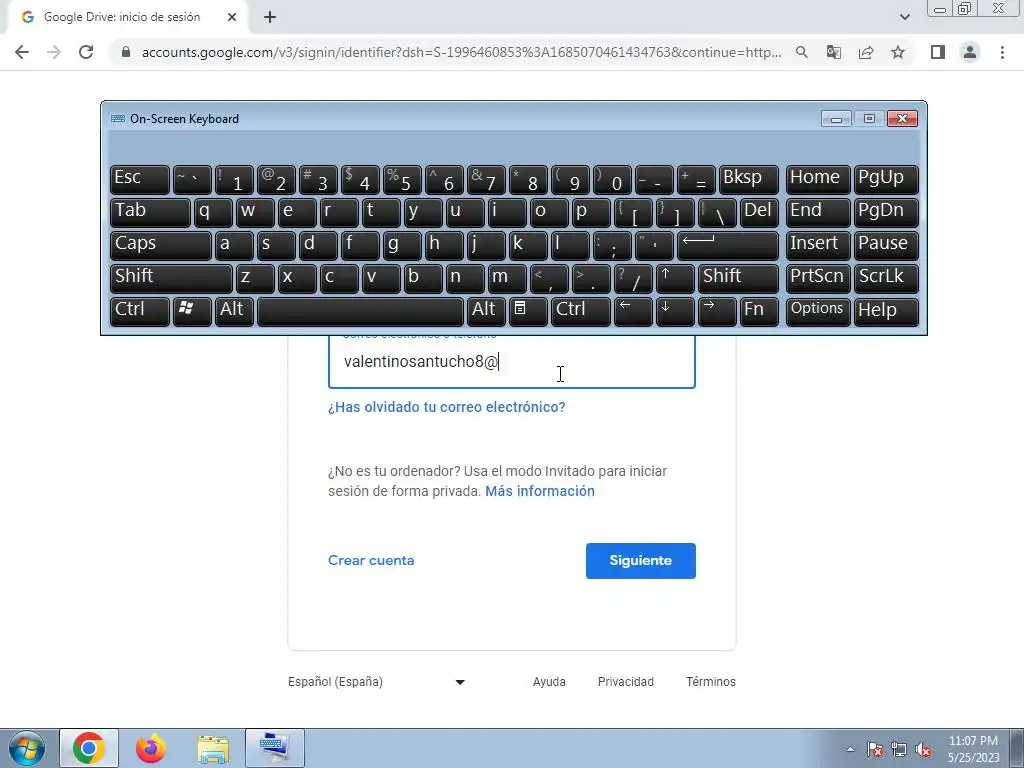The width and height of the screenshot is (1024, 768).
Task: Show hidden system tray icons arrow
Action: click(x=850, y=749)
